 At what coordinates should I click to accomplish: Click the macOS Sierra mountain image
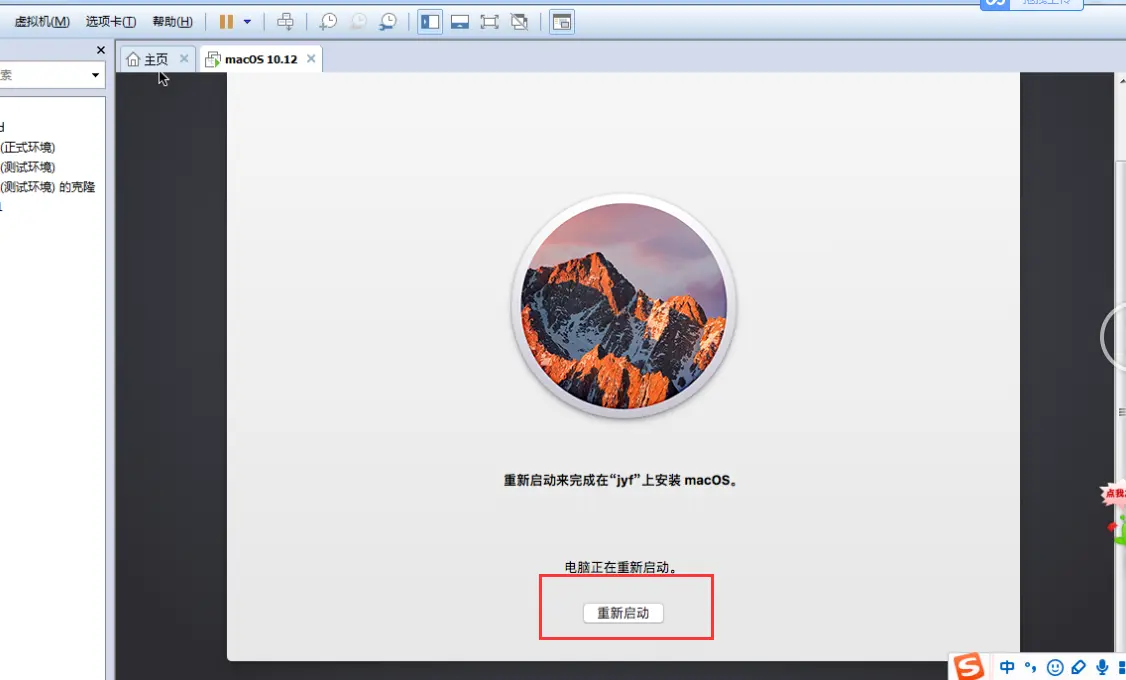click(x=623, y=305)
